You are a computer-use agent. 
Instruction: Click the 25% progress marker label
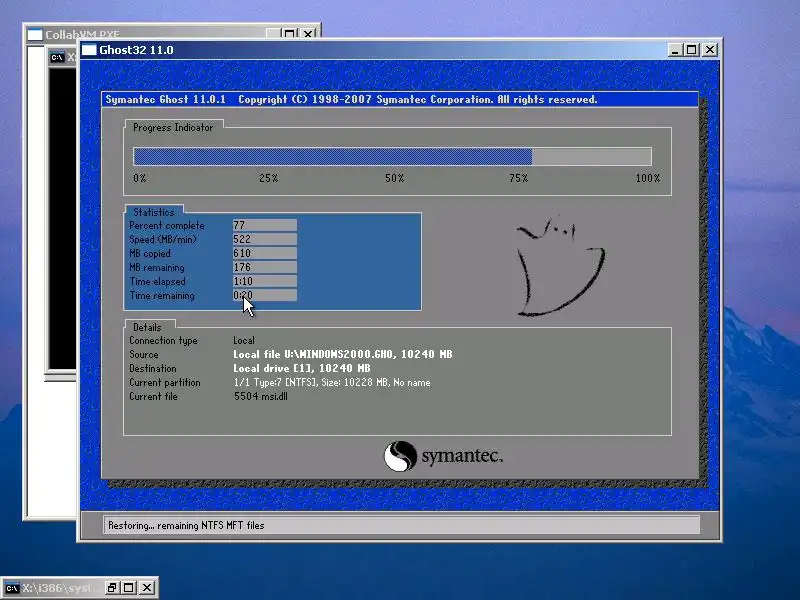click(x=268, y=178)
